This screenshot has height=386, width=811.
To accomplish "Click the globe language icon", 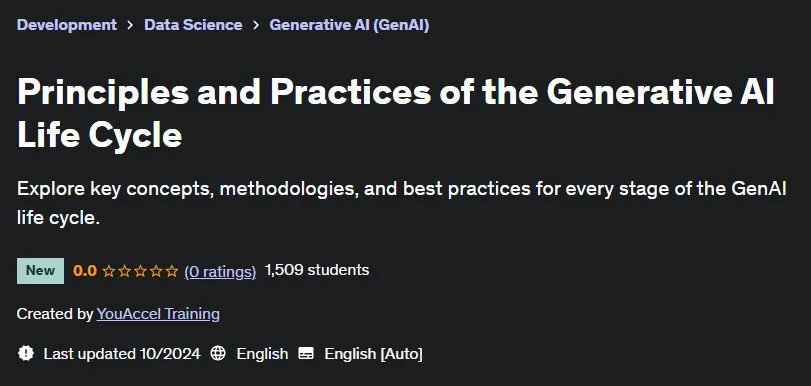I will tap(218, 353).
